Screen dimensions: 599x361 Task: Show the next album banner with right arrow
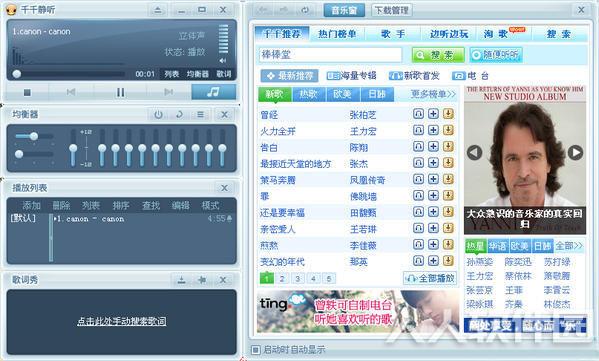(x=575, y=152)
